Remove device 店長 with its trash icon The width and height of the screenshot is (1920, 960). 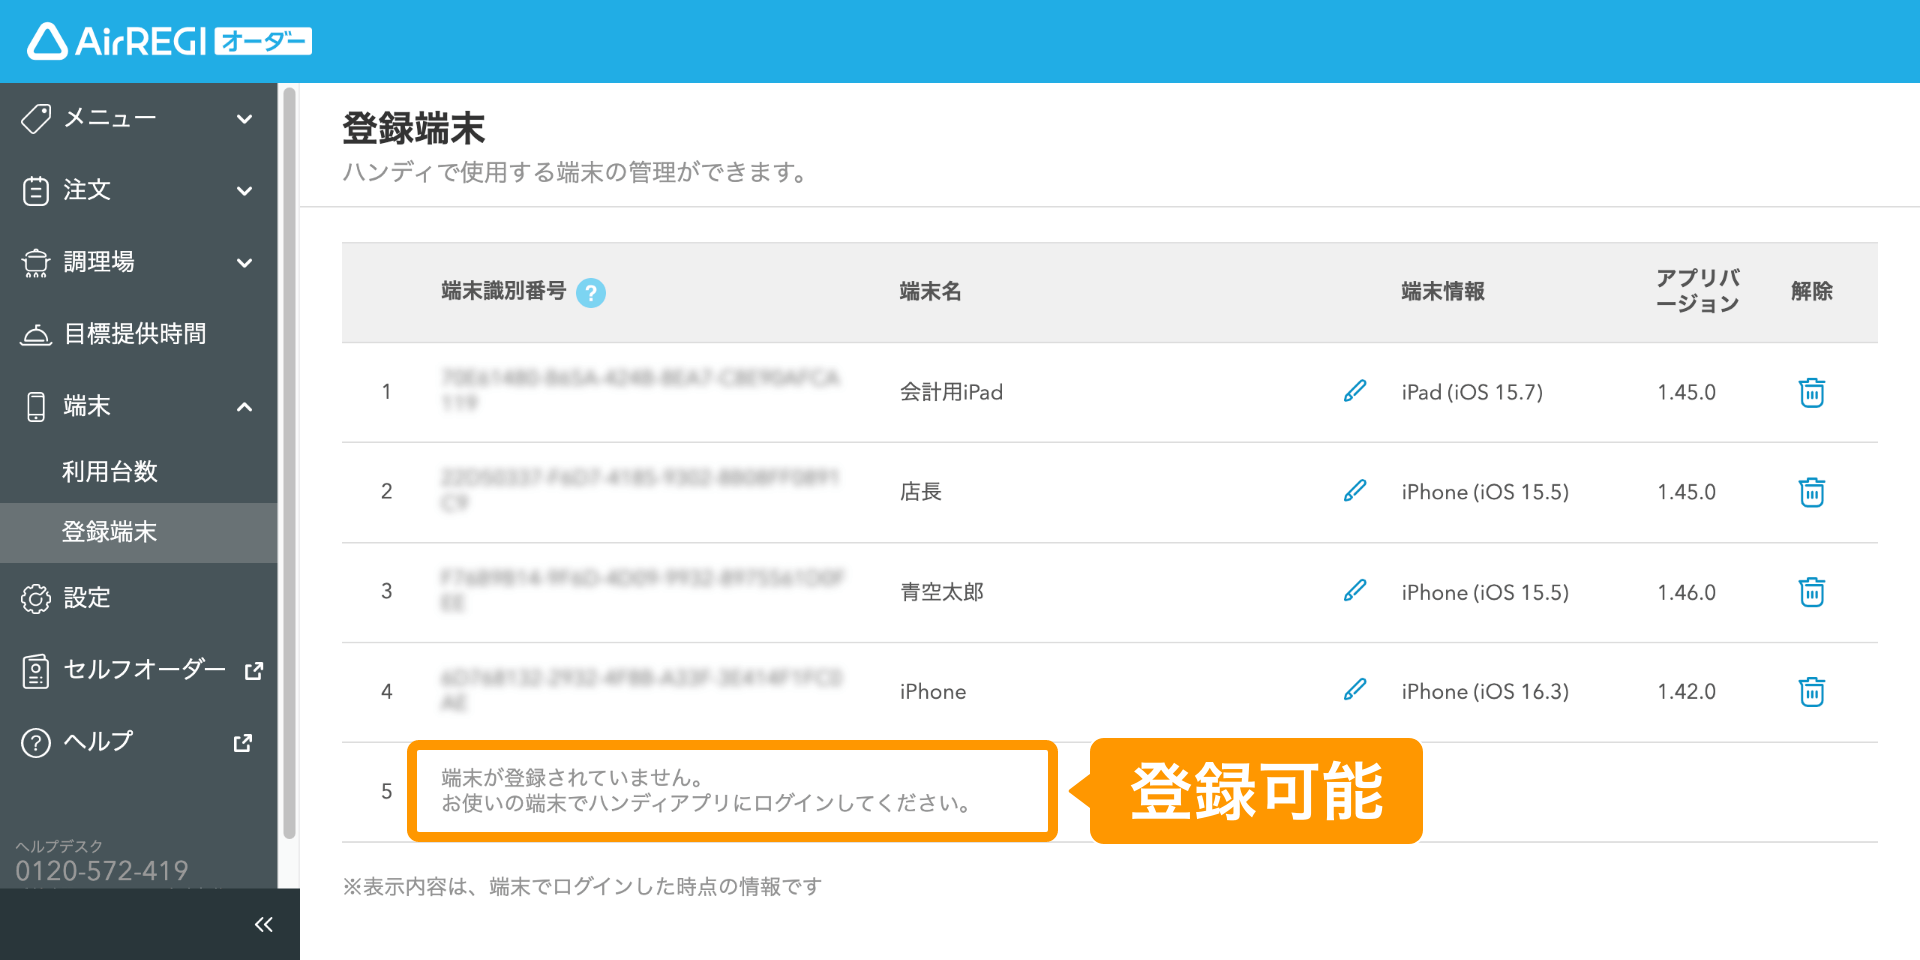tap(1811, 492)
